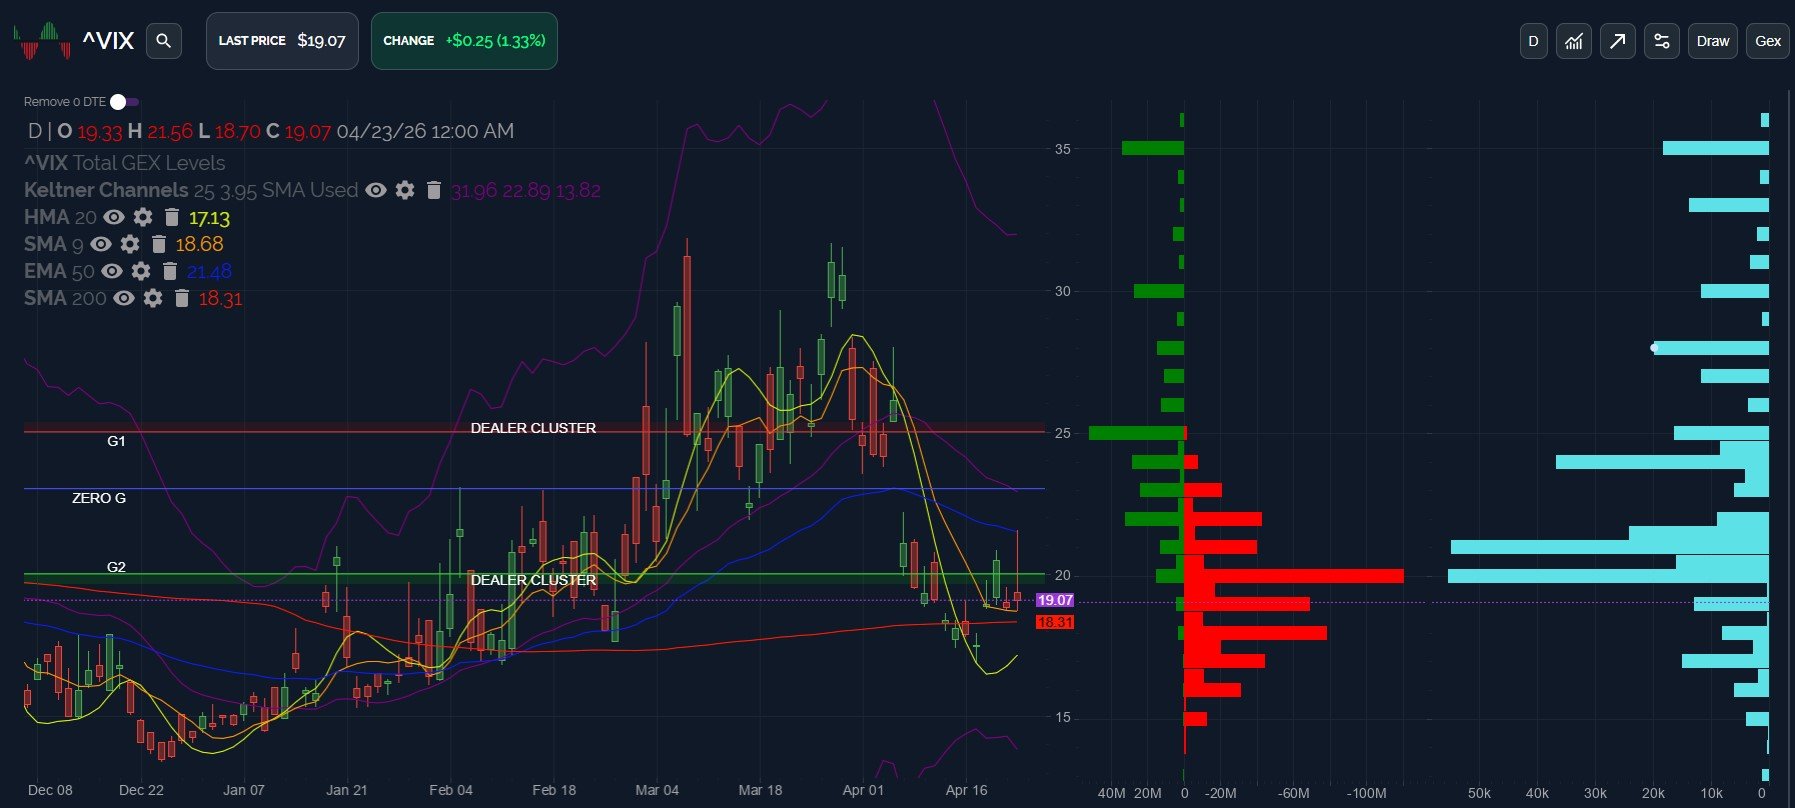Click the 35 price axis label
This screenshot has width=1795, height=808.
(1062, 149)
